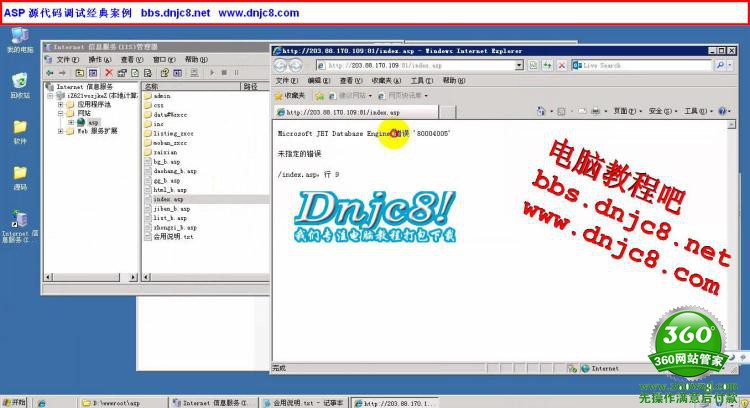Open 文件(F) menu in IIS Manager
The image size is (750, 408).
coord(67,60)
